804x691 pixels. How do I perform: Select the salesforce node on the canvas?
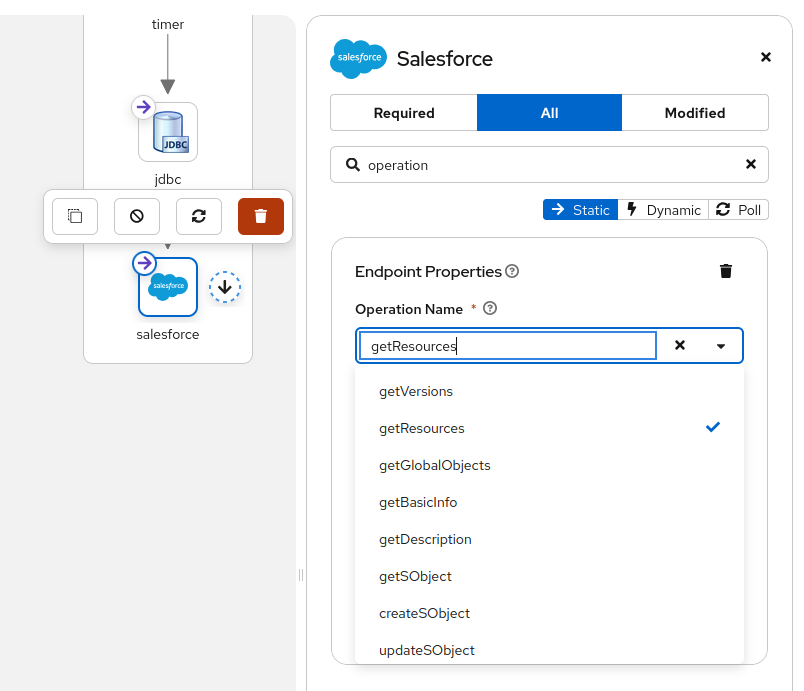point(167,287)
